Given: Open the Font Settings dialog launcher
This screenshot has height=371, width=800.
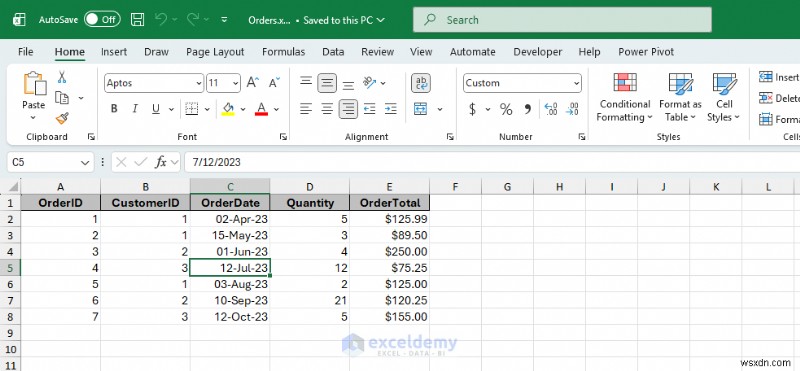Looking at the screenshot, I should (x=283, y=137).
